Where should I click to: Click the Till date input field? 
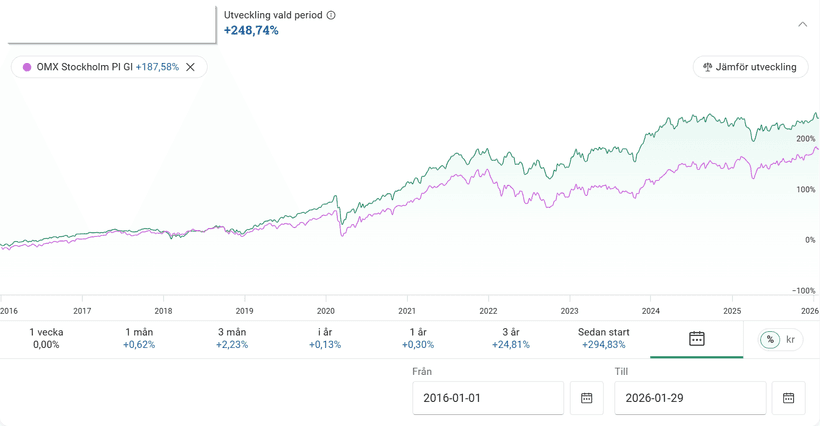coord(689,398)
